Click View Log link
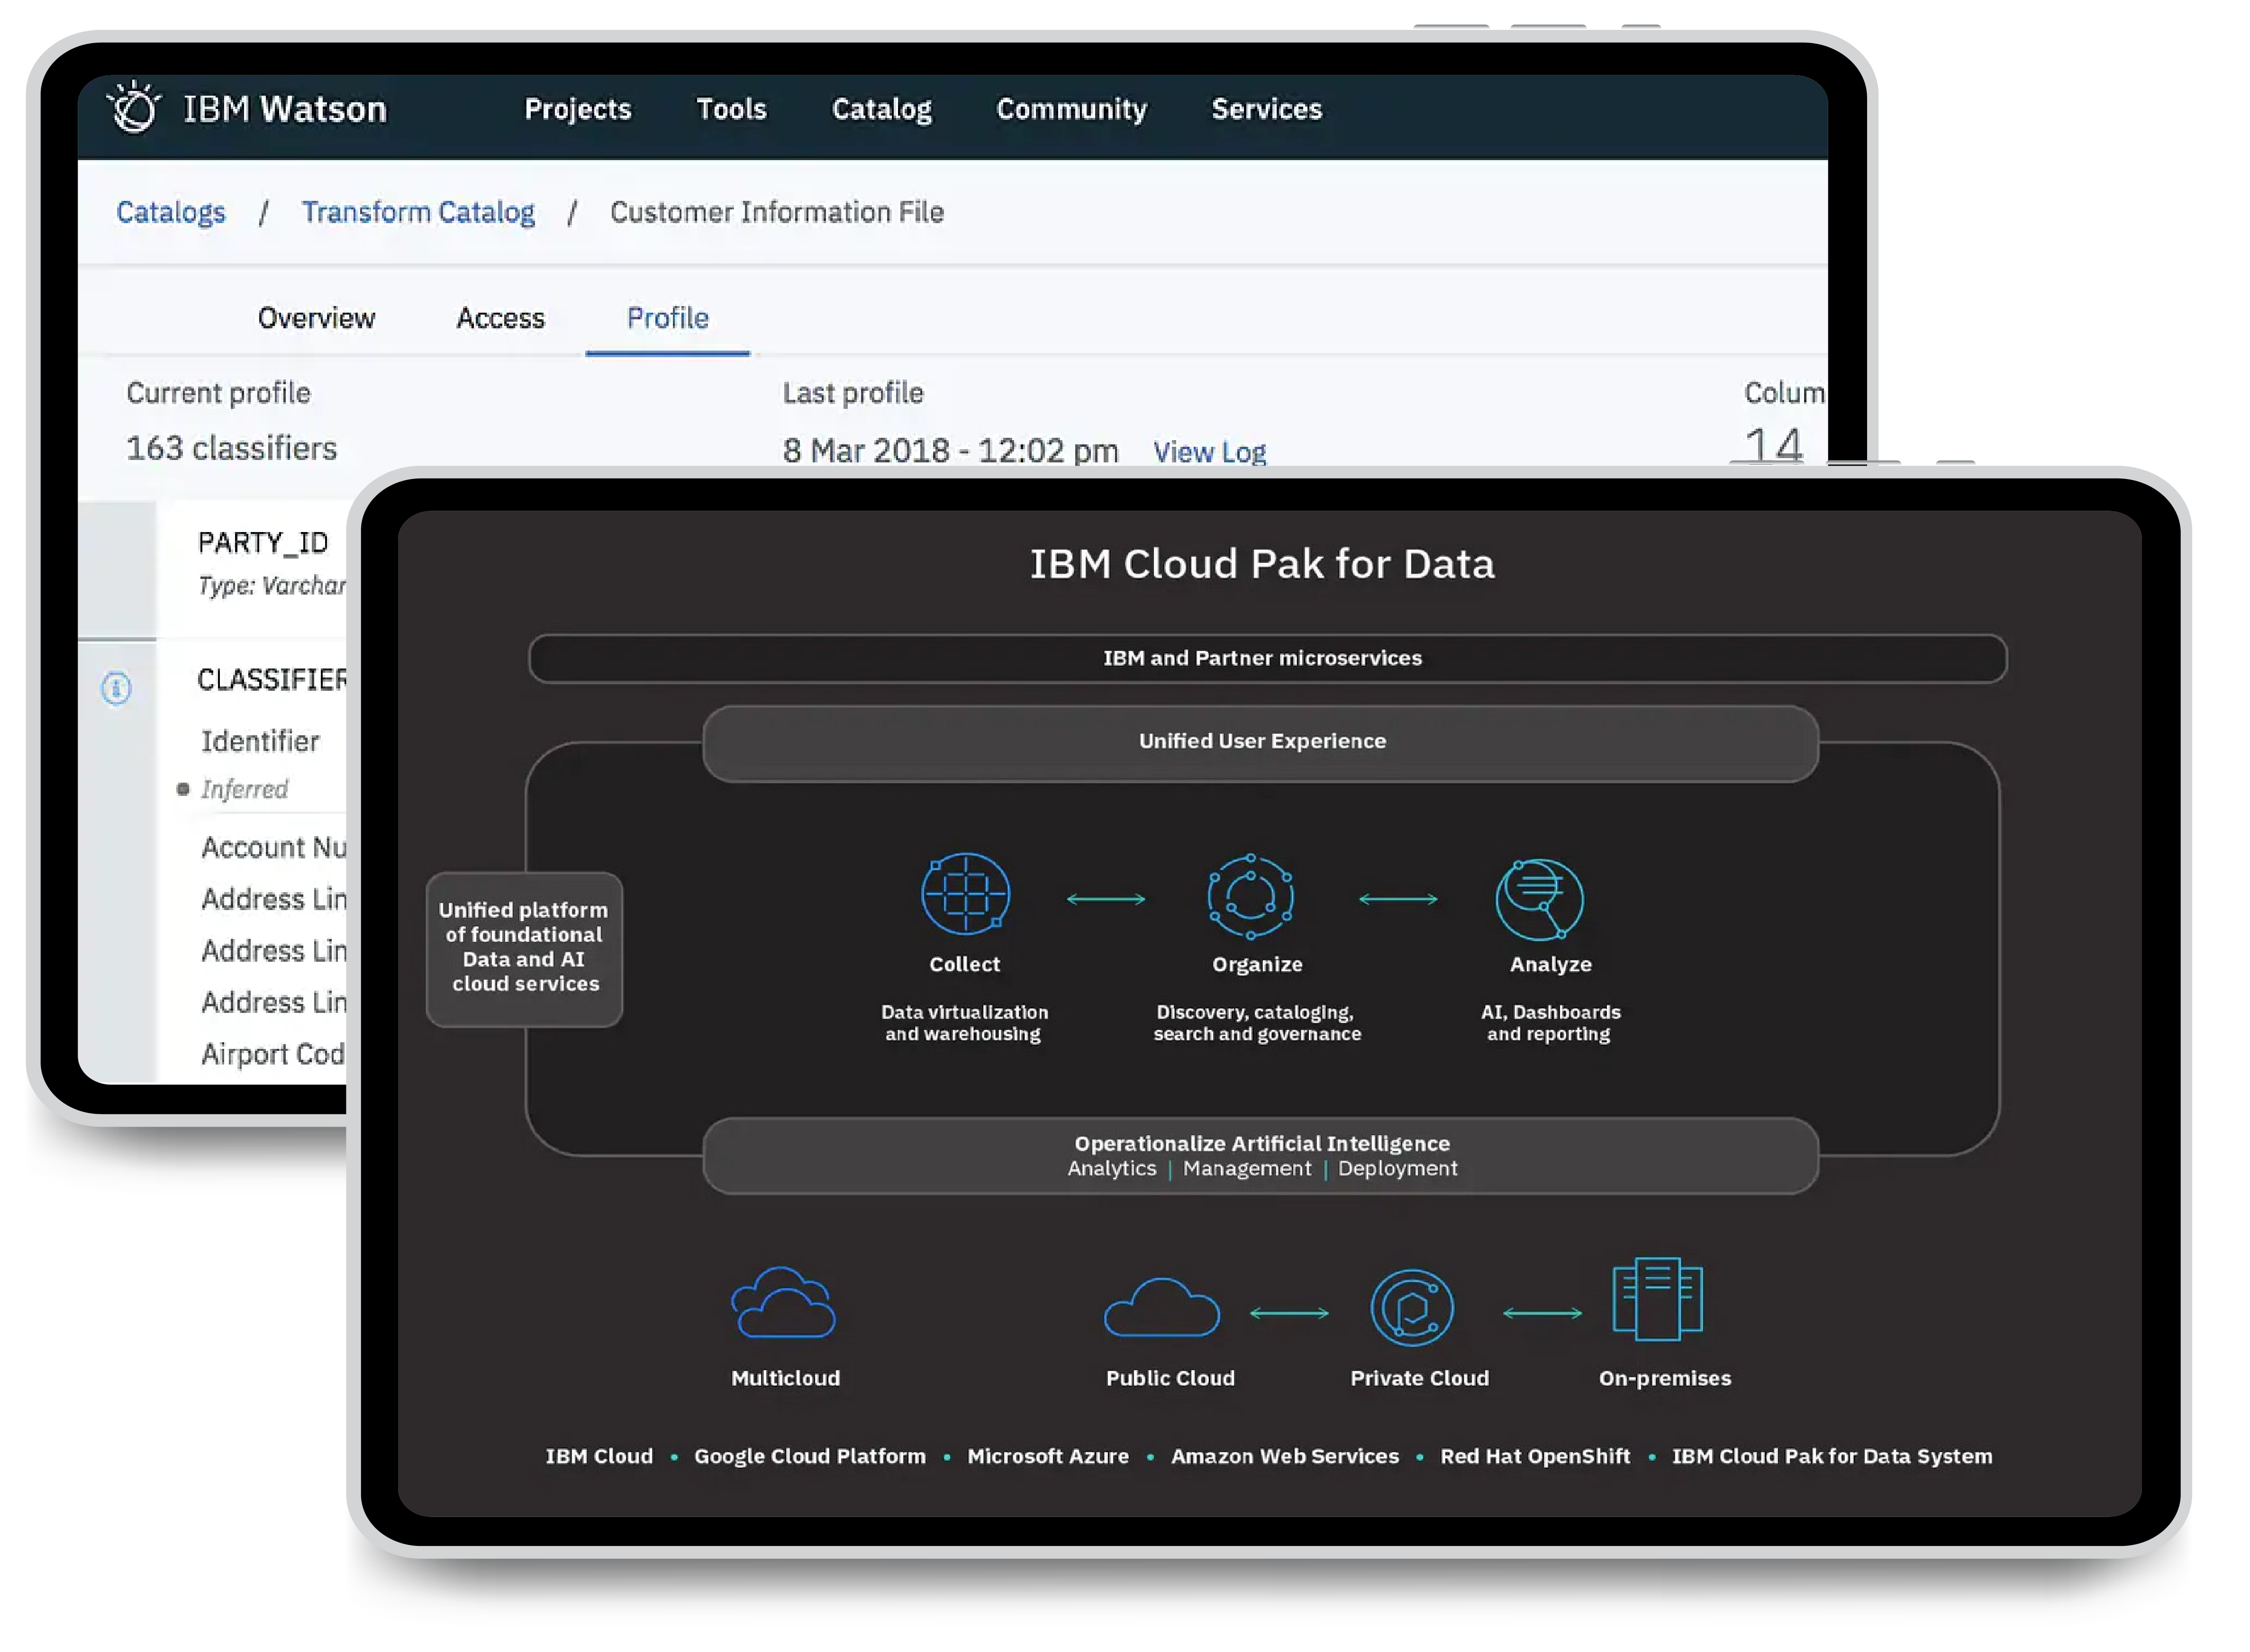The width and height of the screenshot is (2250, 1652). (1211, 451)
